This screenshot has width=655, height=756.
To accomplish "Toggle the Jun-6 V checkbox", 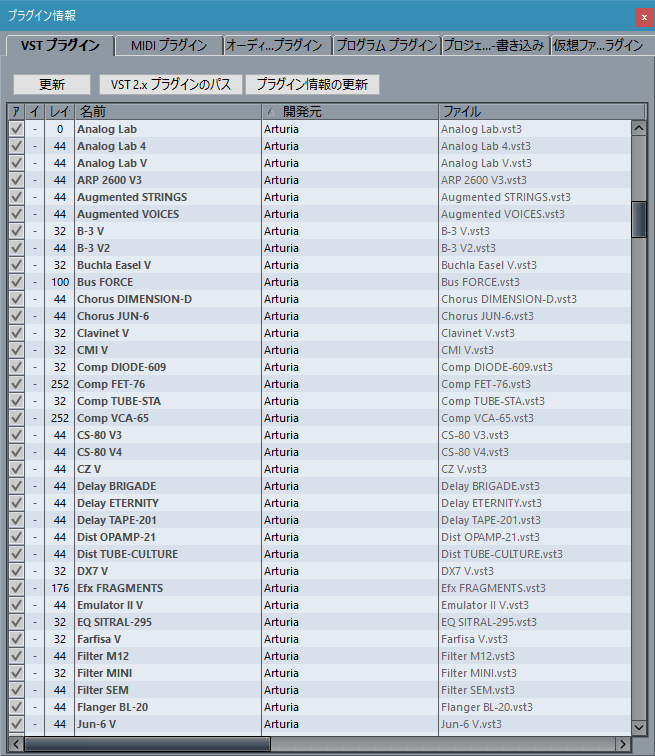I will click(16, 724).
